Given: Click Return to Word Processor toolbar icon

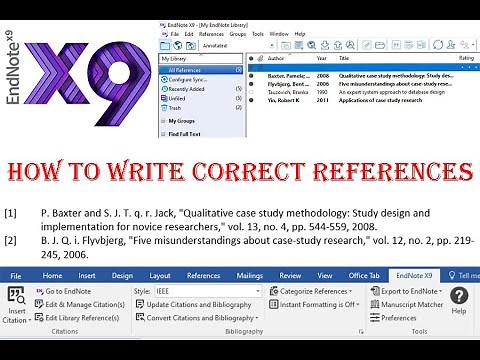Looking at the screenshot, I should [x=421, y=45].
